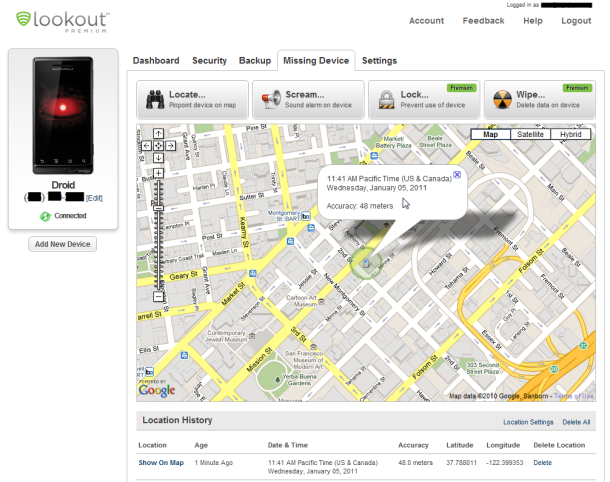Image resolution: width=610 pixels, height=482 pixels.
Task: Open Terms of Use map link
Action: click(x=574, y=396)
